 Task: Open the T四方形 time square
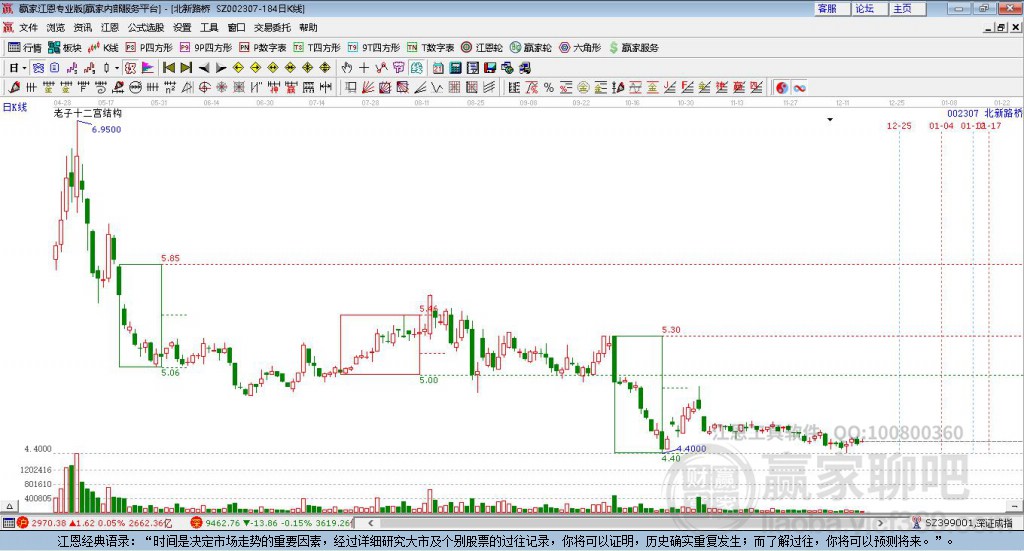click(x=317, y=48)
